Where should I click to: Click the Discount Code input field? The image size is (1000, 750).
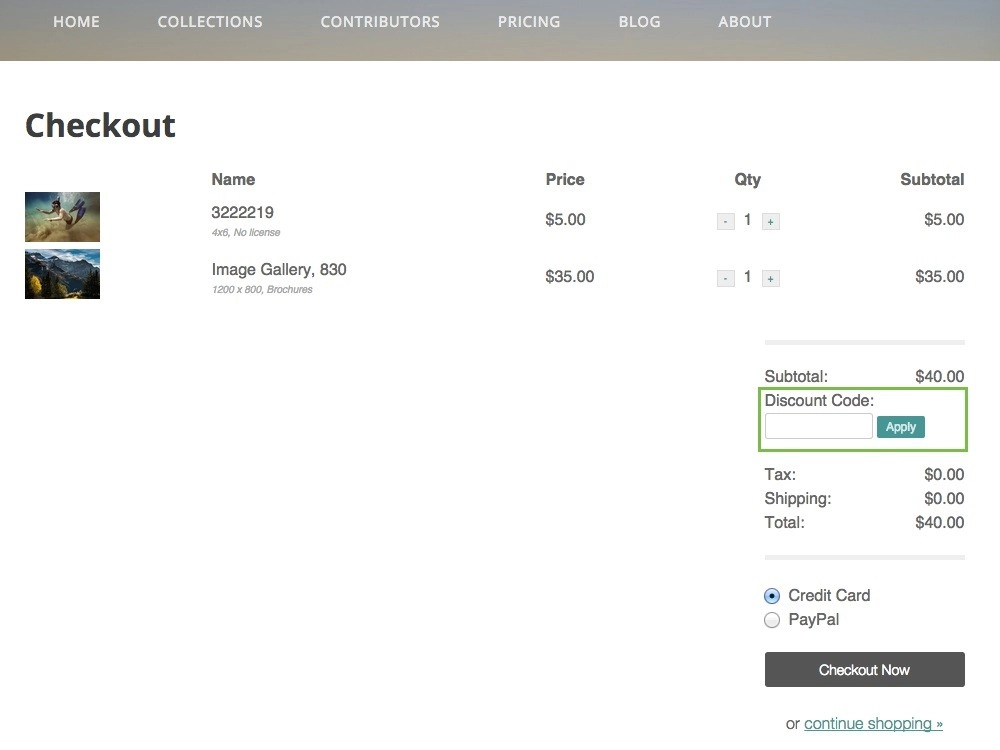[x=817, y=426]
